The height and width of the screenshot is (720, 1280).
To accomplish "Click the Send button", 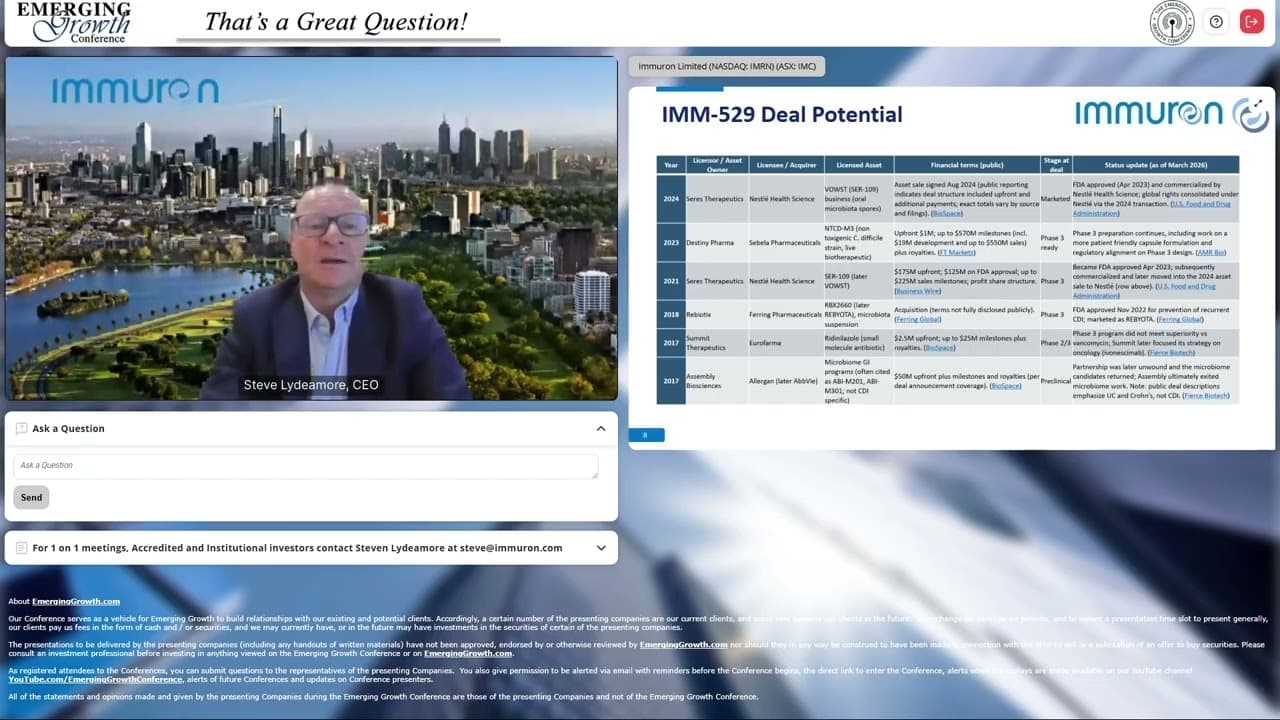I will point(32,497).
